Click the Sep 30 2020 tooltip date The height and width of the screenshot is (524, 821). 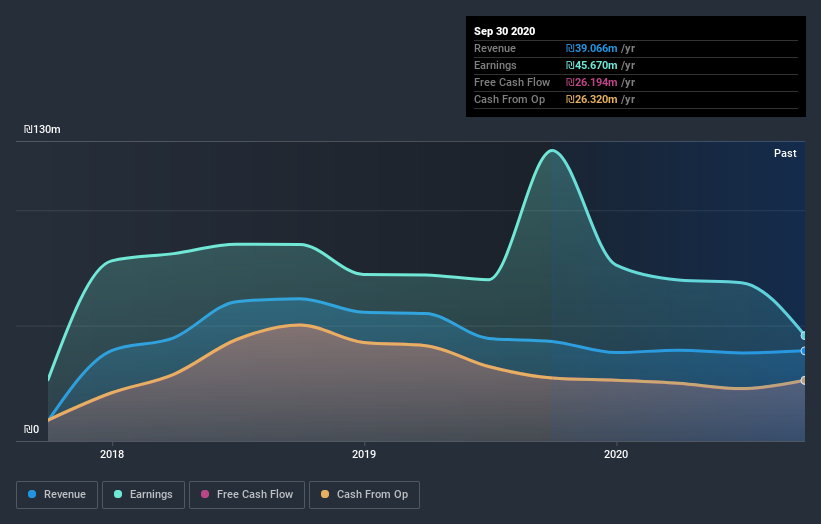[504, 31]
